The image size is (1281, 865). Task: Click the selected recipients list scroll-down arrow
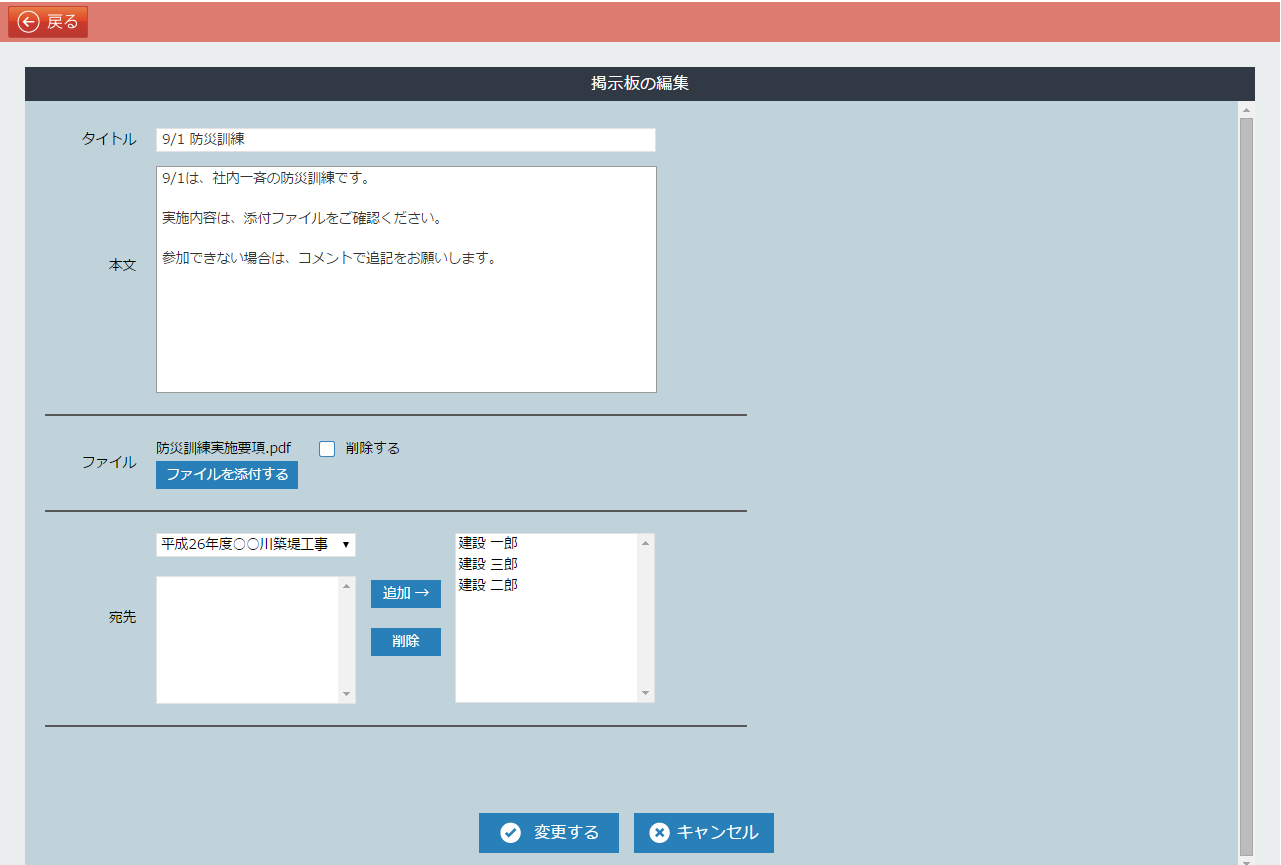click(x=645, y=693)
